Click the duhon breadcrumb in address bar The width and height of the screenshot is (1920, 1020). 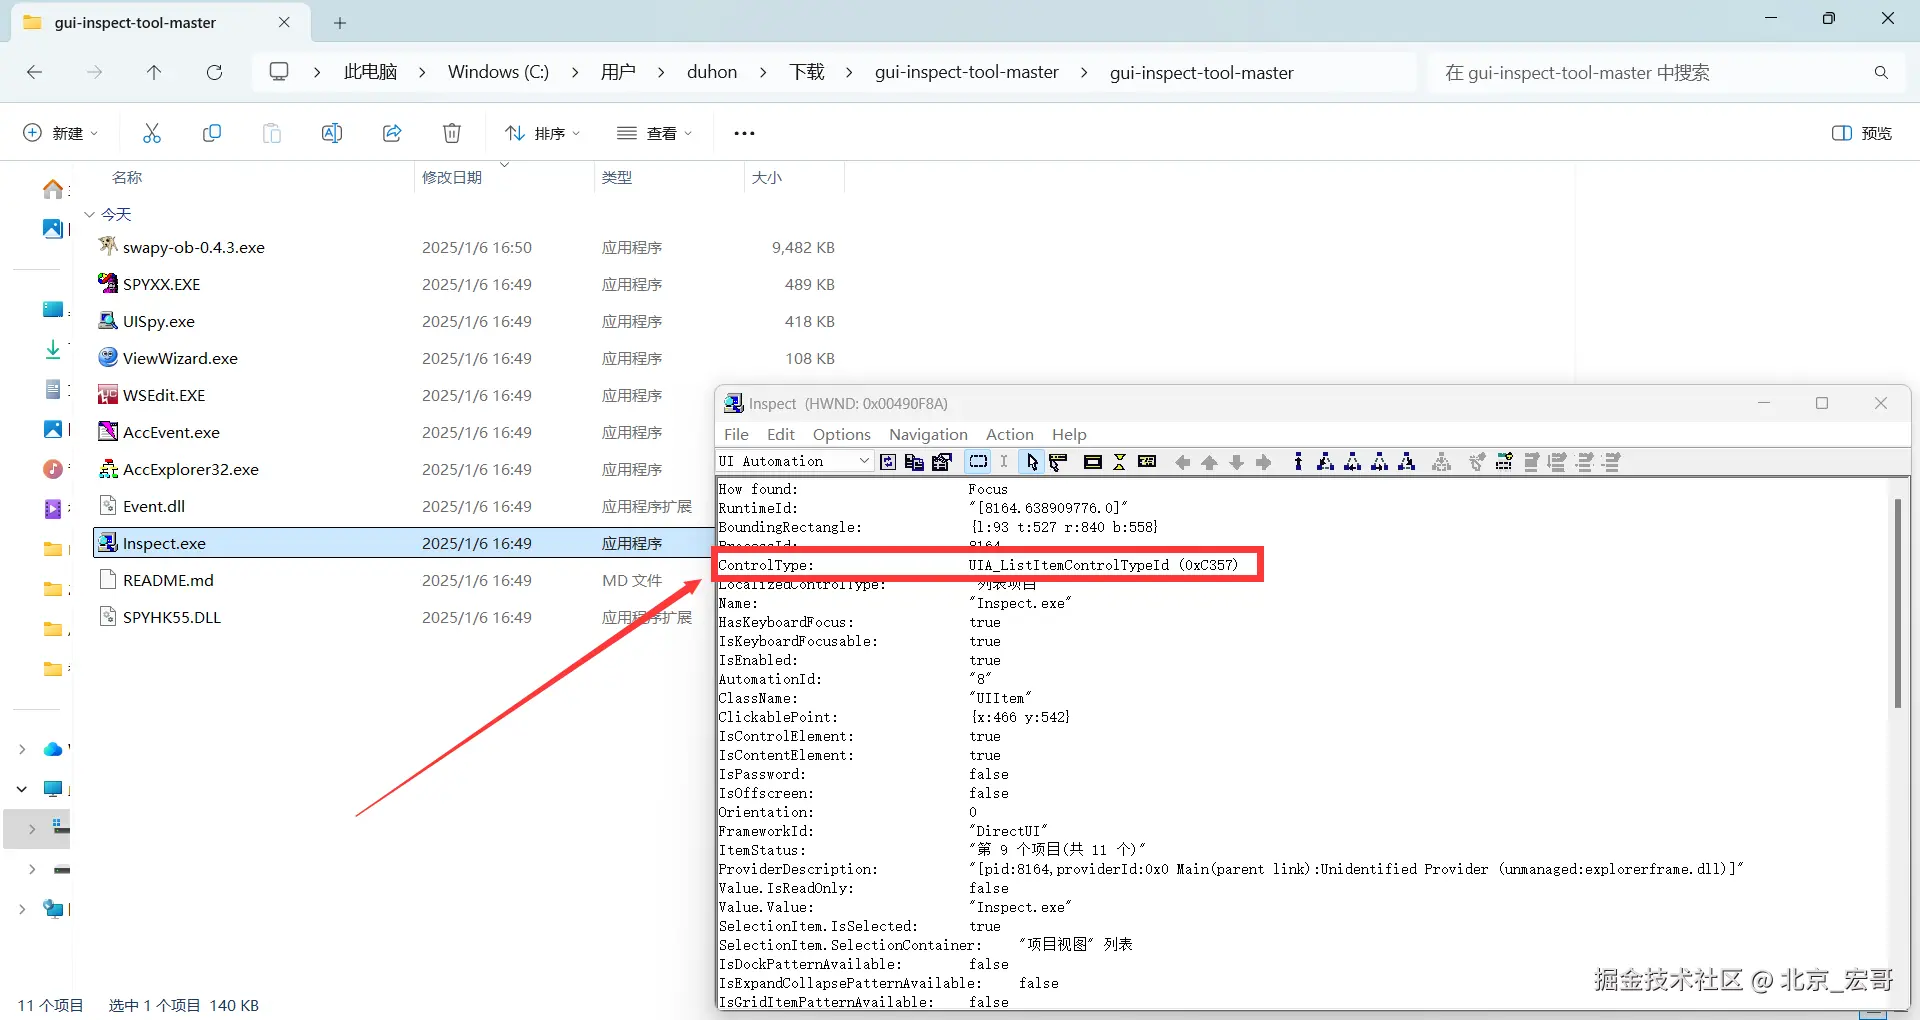click(x=712, y=72)
